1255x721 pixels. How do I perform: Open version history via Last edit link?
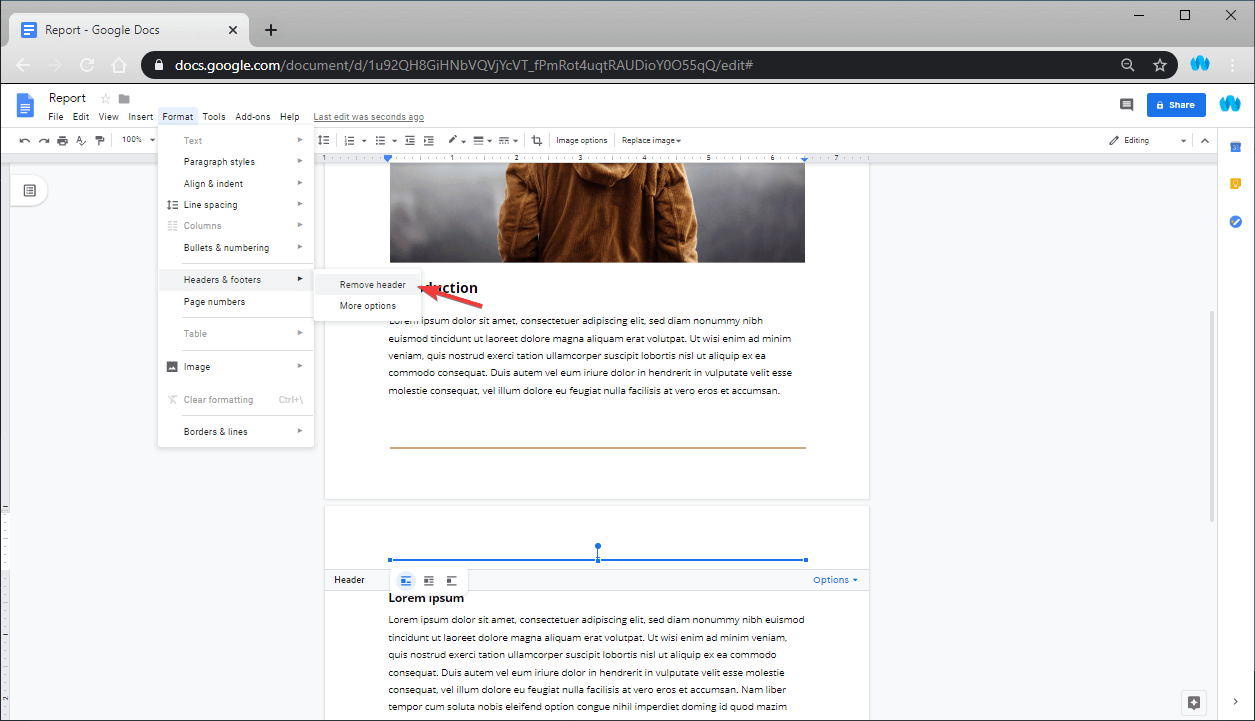point(368,116)
